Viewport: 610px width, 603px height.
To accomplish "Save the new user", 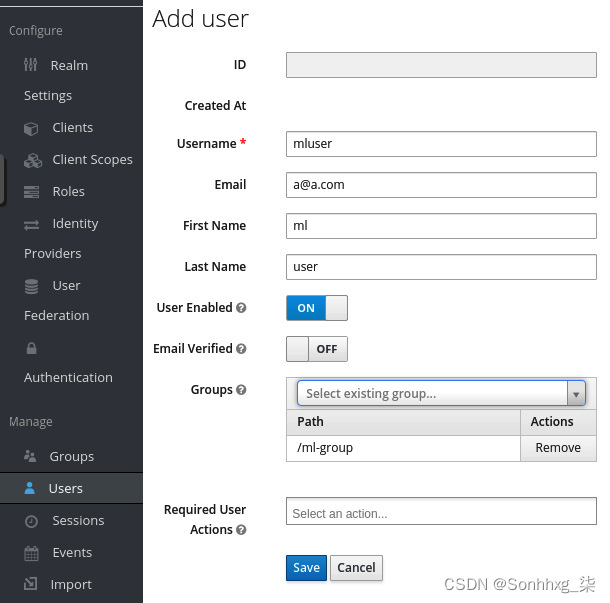I will (x=306, y=568).
